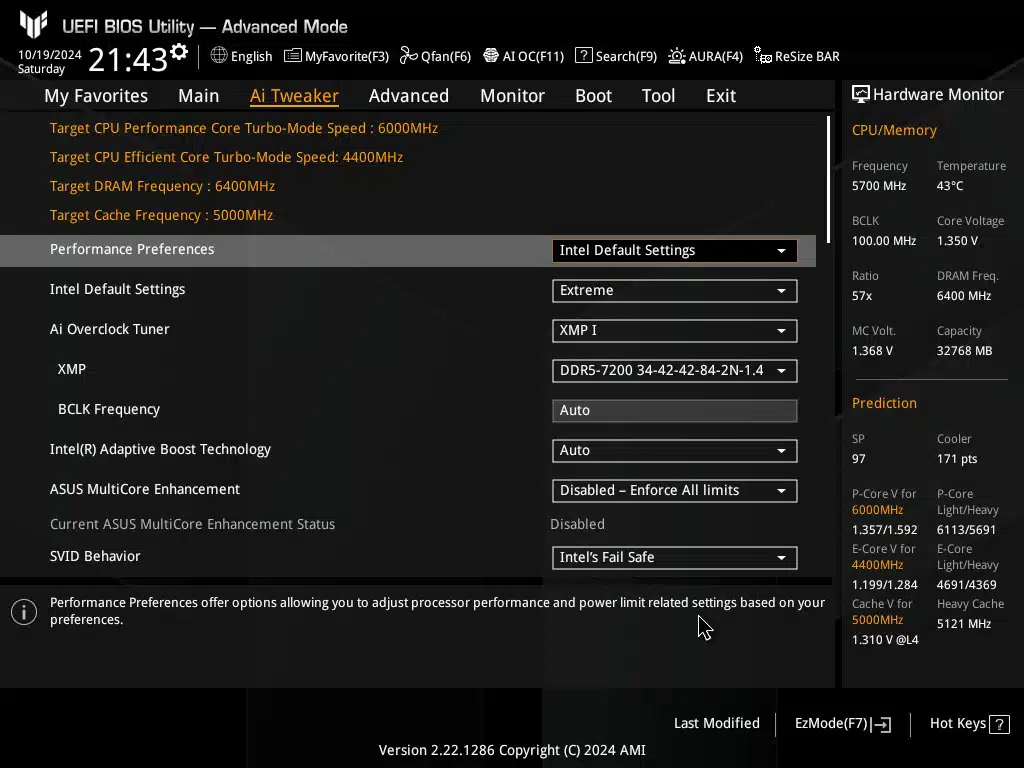1024x768 pixels.
Task: Switch to Tool tab
Action: click(658, 96)
